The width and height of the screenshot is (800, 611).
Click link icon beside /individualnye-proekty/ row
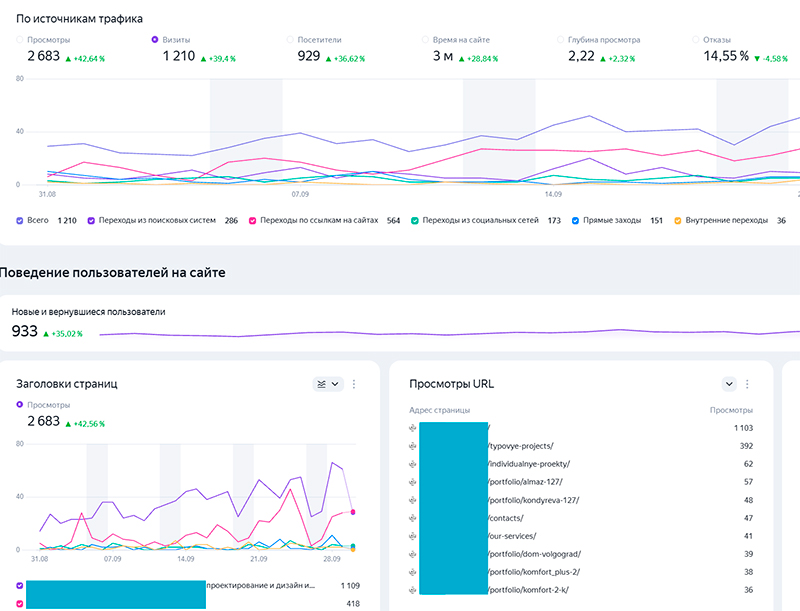[x=413, y=464]
